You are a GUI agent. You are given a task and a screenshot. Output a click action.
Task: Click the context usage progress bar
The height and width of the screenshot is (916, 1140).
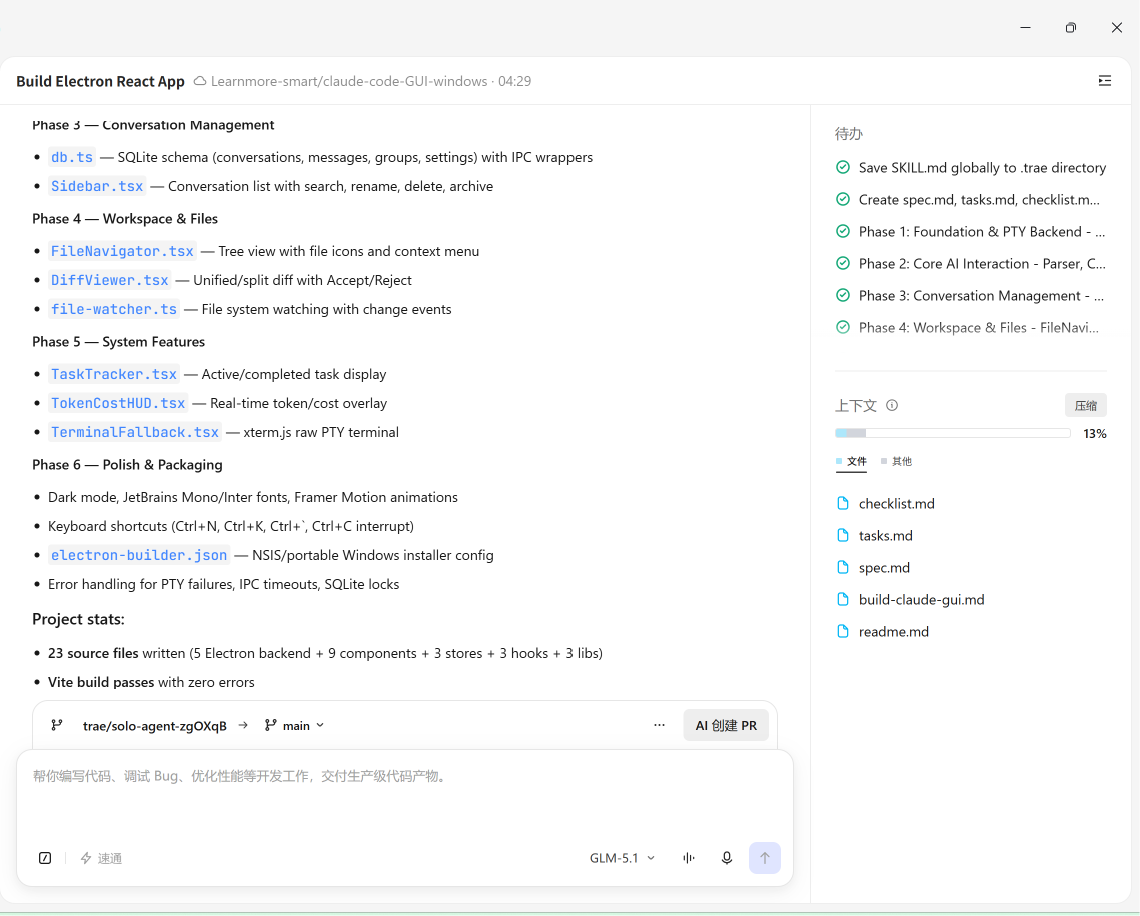[x=952, y=433]
